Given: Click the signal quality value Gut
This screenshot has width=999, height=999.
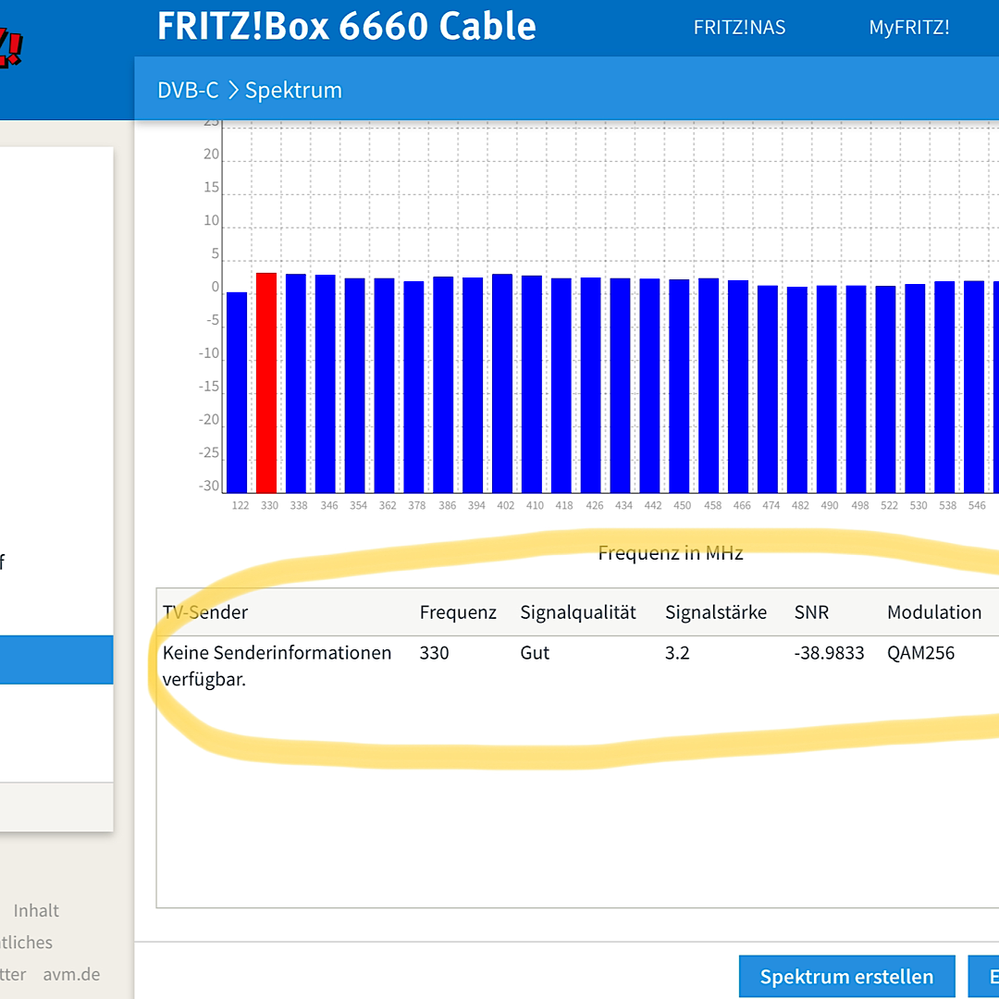Looking at the screenshot, I should click(535, 653).
